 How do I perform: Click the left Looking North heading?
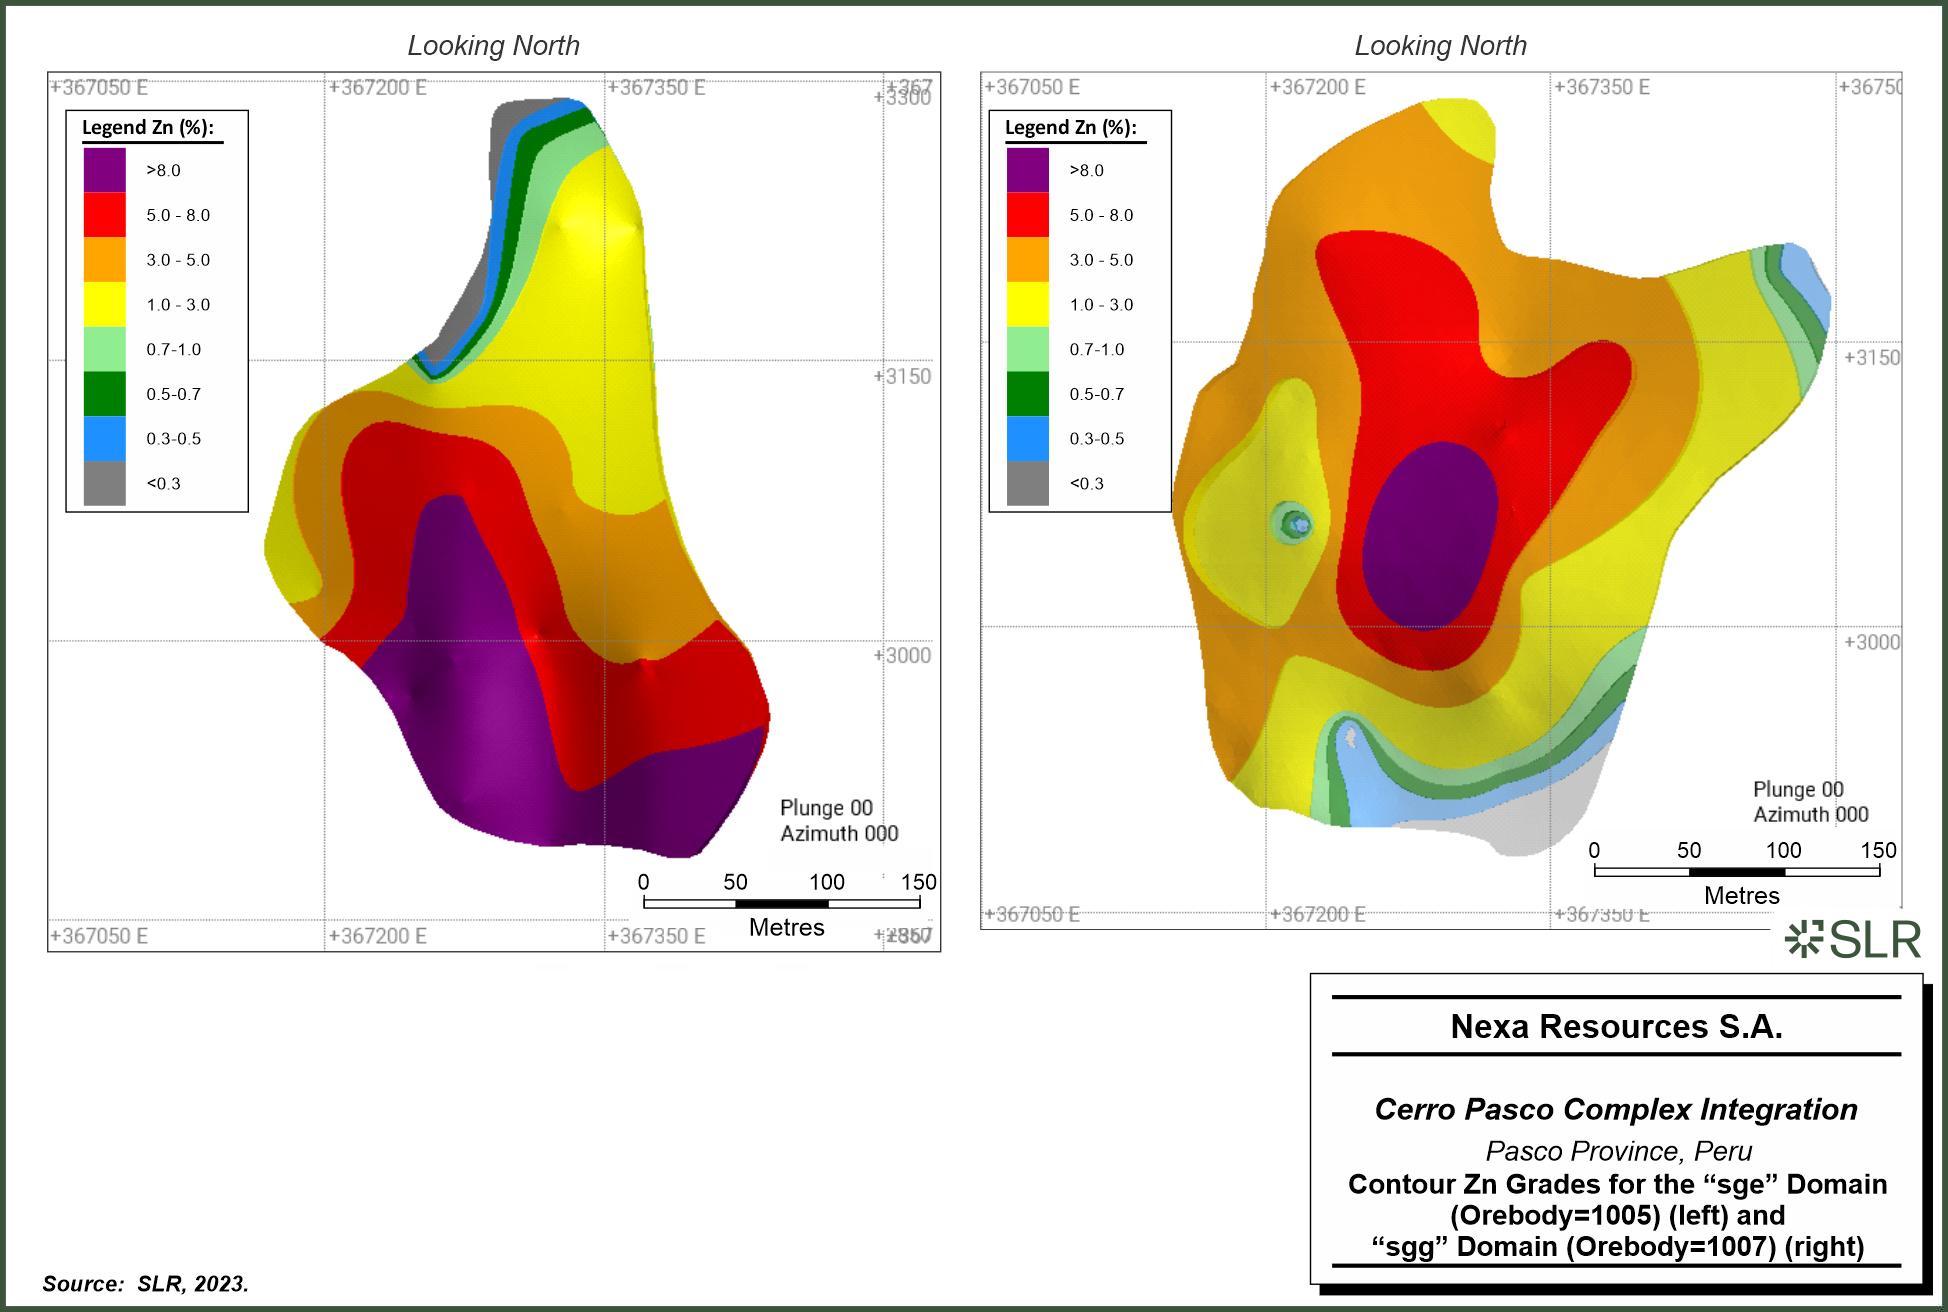[493, 46]
